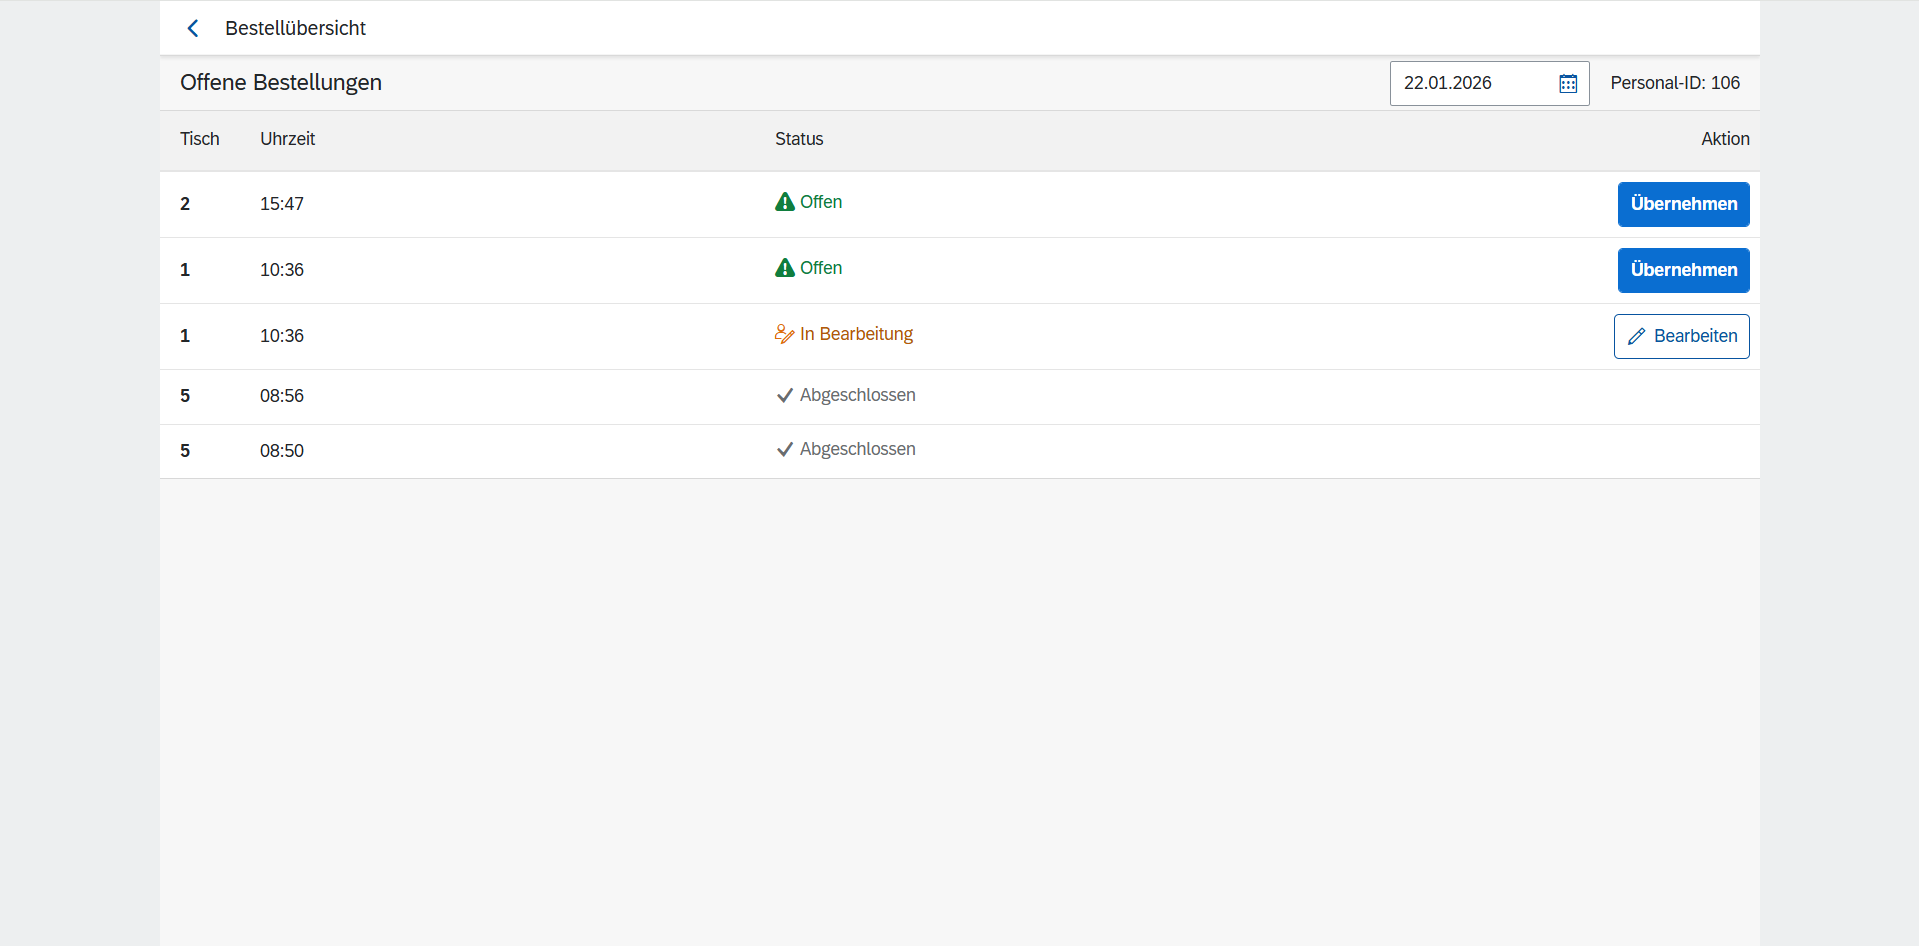Click the checkmark icon on the 08:50 order
The image size is (1919, 946).
pos(785,449)
